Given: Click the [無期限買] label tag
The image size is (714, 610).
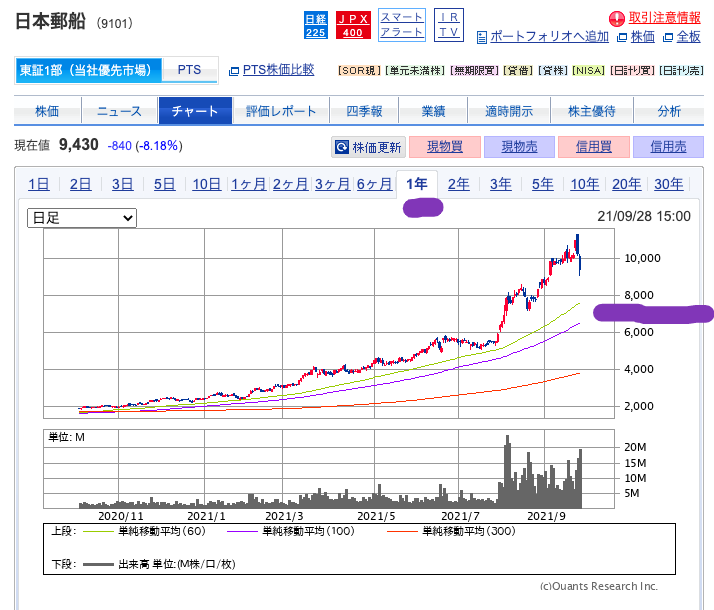Looking at the screenshot, I should (474, 71).
